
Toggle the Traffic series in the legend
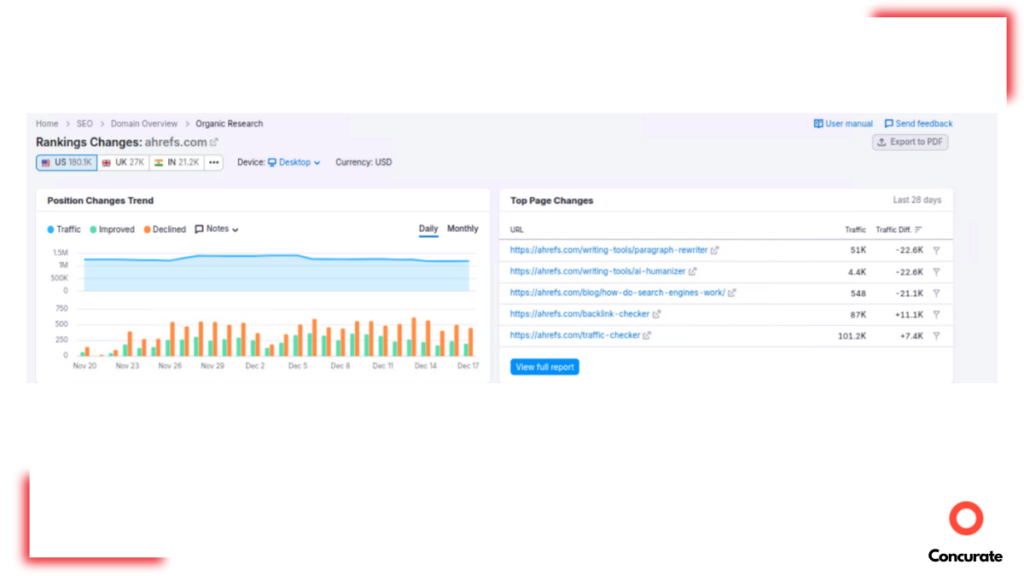(x=68, y=229)
